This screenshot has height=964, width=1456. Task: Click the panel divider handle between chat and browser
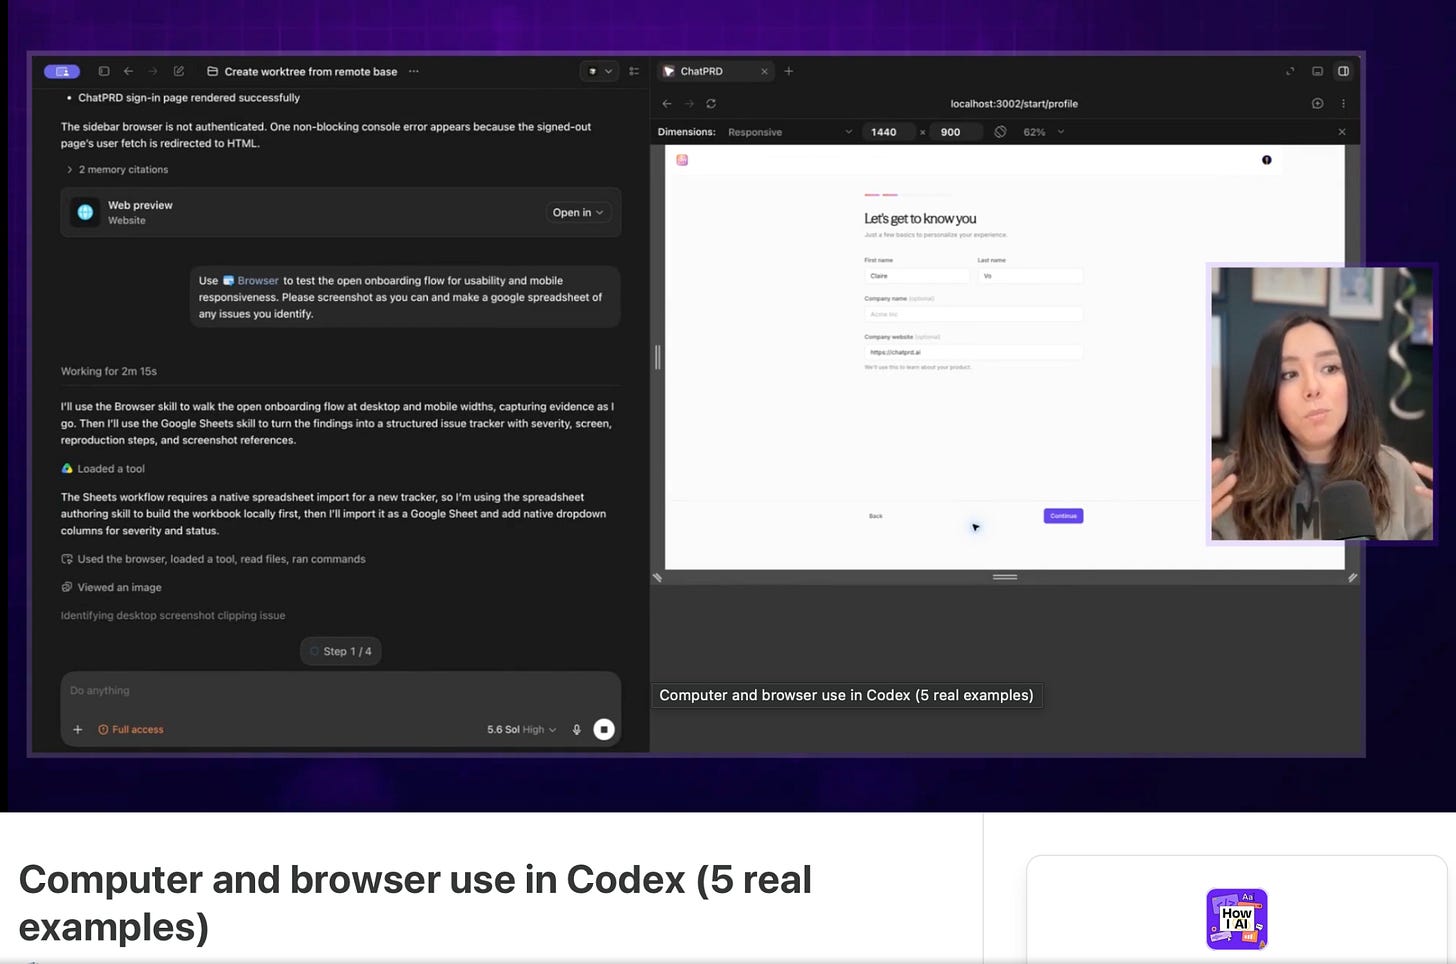[657, 357]
